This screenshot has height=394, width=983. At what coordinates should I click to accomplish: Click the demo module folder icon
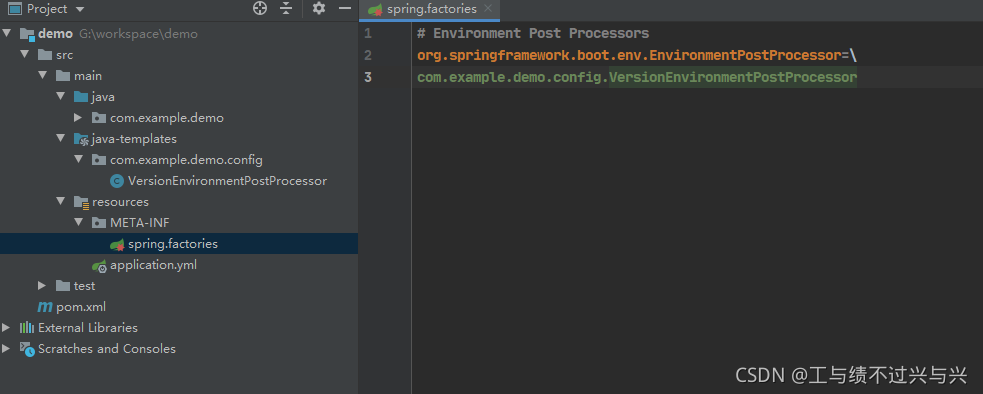pos(27,35)
